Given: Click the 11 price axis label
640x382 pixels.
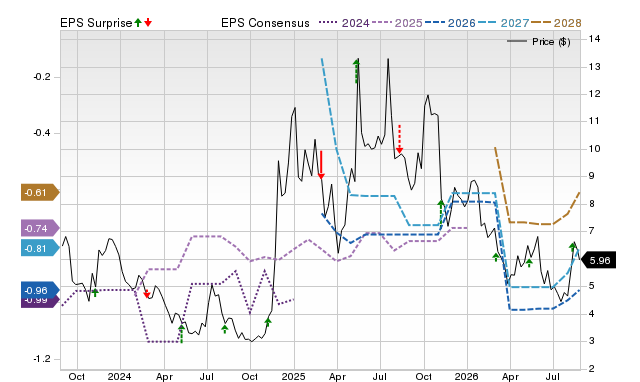Looking at the screenshot, I should click(x=594, y=121).
